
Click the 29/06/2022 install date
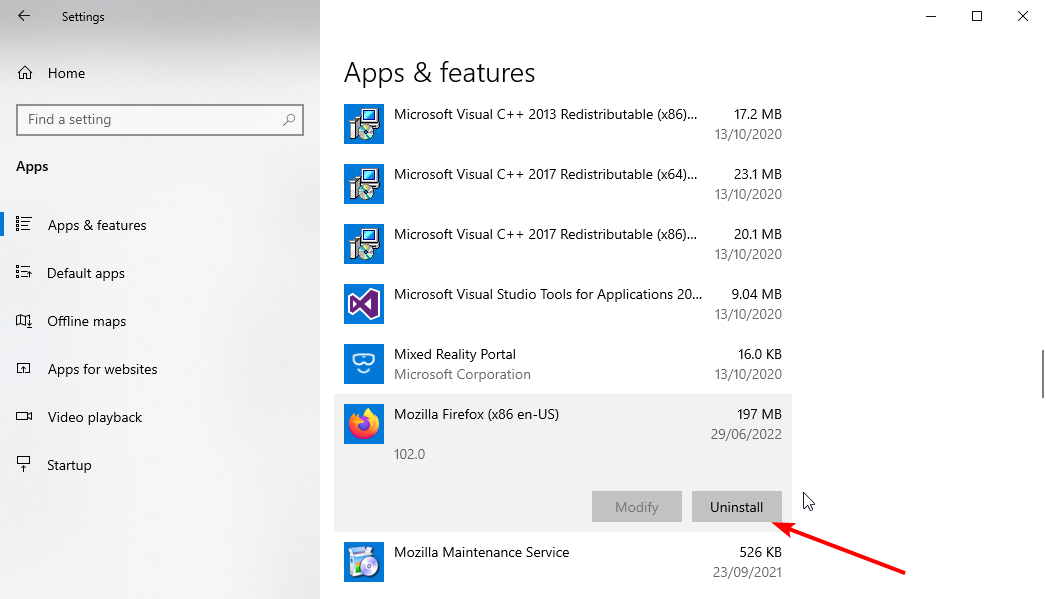tap(746, 434)
